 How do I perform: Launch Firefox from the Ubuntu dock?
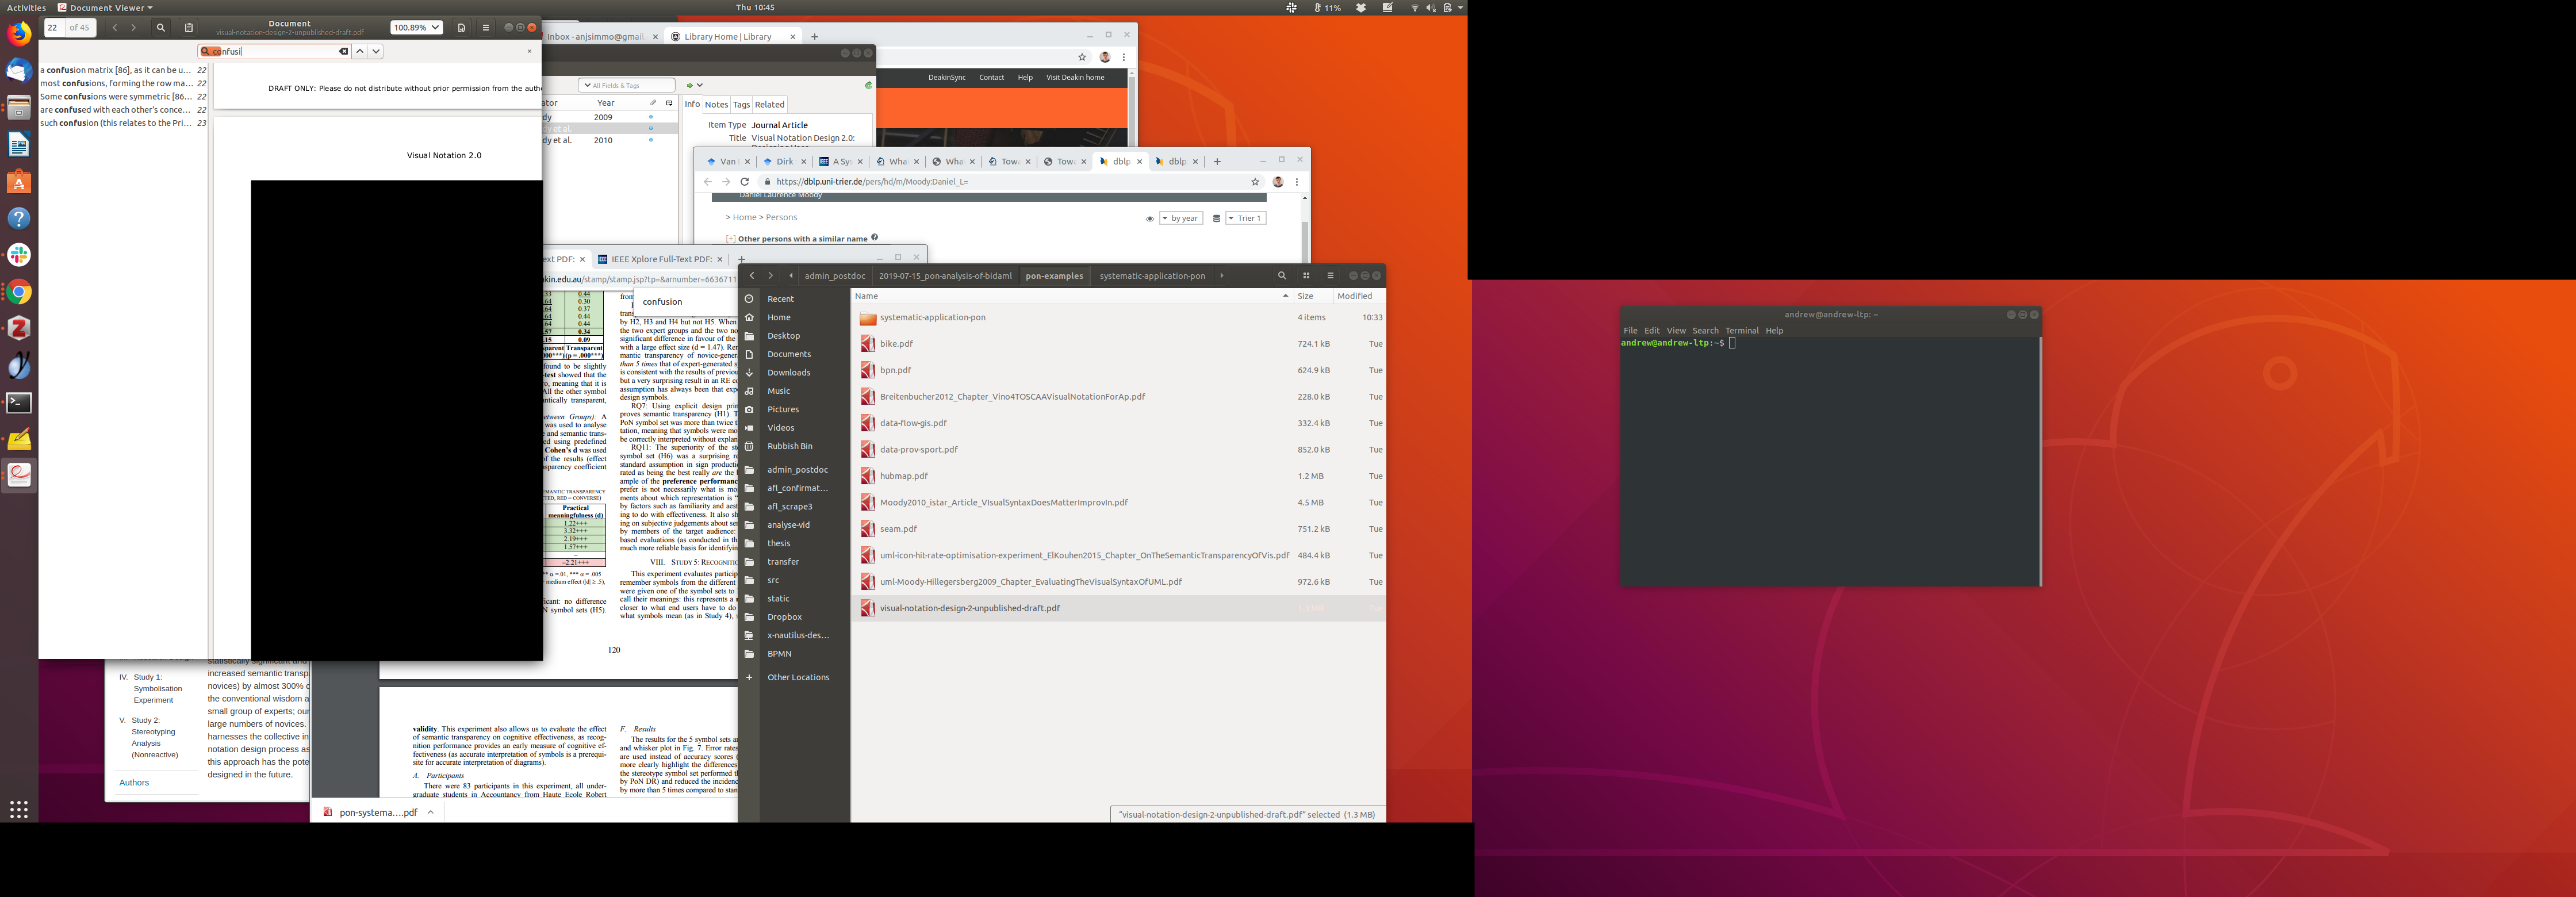pyautogui.click(x=19, y=35)
